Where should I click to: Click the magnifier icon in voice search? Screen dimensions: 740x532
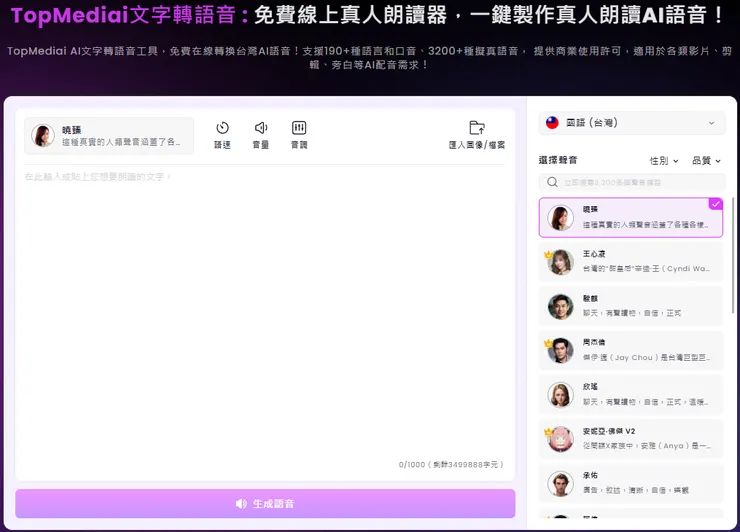click(552, 182)
